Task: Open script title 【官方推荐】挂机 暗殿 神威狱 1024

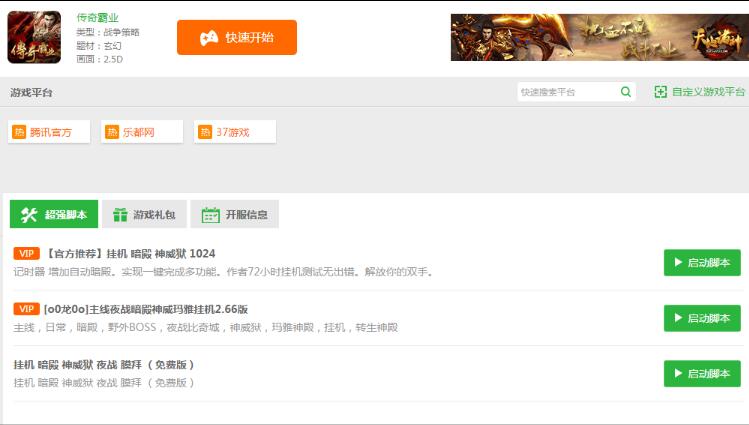Action: [129, 254]
